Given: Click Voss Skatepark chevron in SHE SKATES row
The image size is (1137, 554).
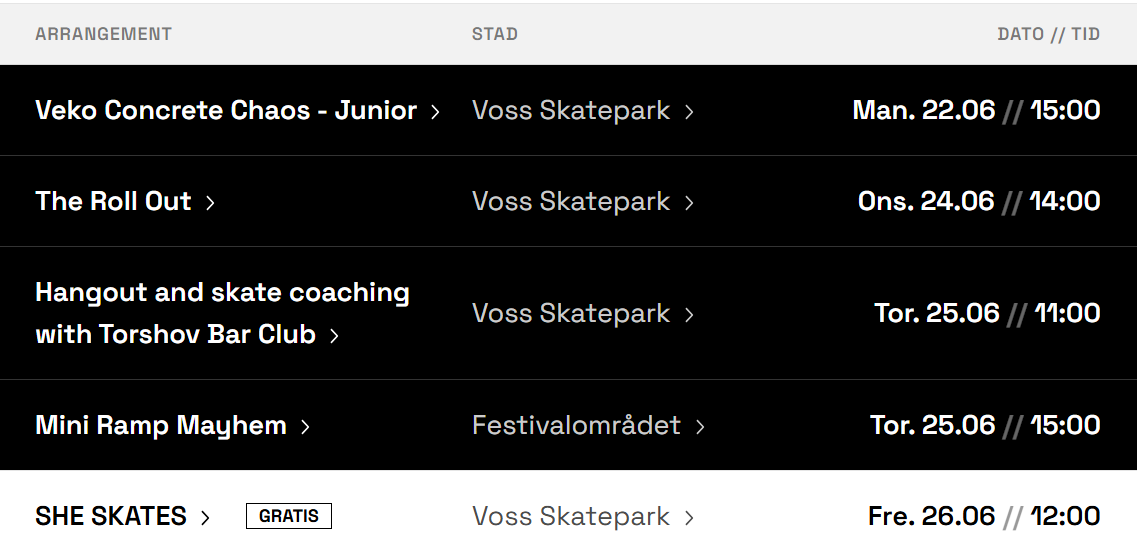Looking at the screenshot, I should coord(689,518).
